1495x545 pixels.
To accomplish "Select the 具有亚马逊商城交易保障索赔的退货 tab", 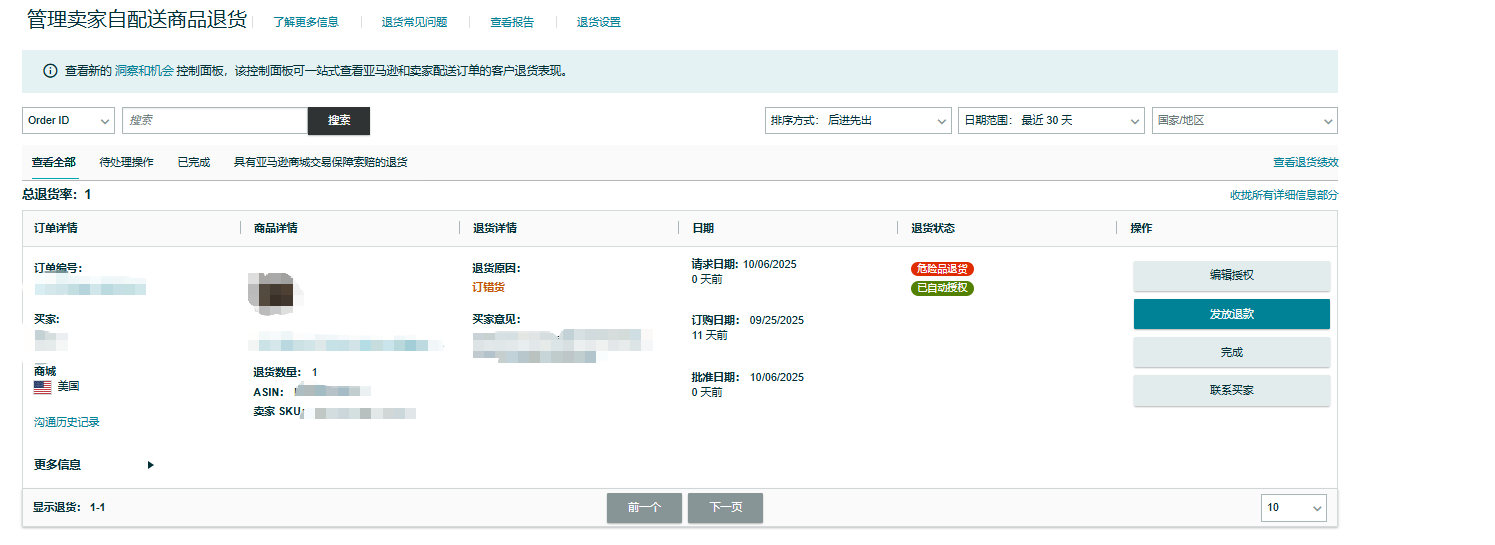I will coord(320,162).
